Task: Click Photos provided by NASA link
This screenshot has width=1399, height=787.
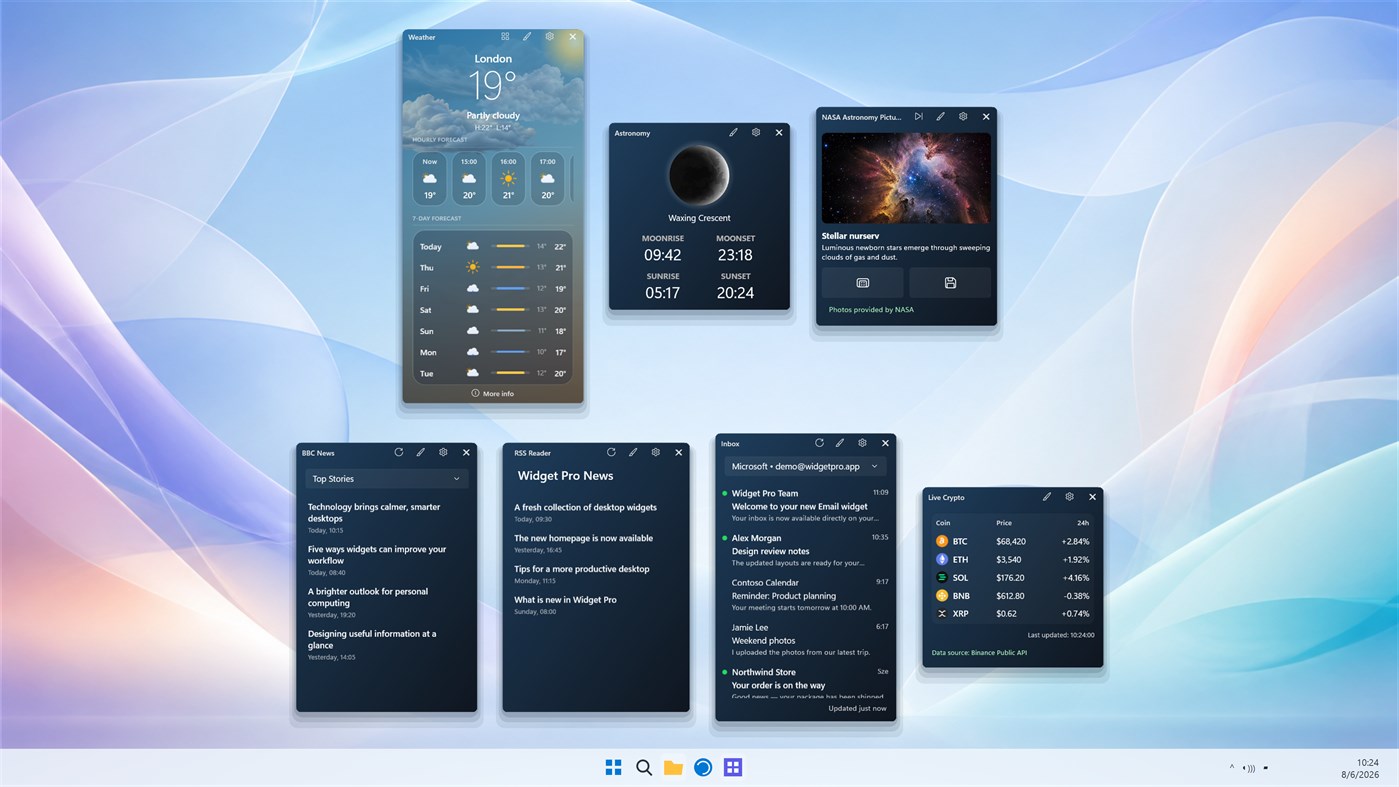Action: (x=871, y=310)
